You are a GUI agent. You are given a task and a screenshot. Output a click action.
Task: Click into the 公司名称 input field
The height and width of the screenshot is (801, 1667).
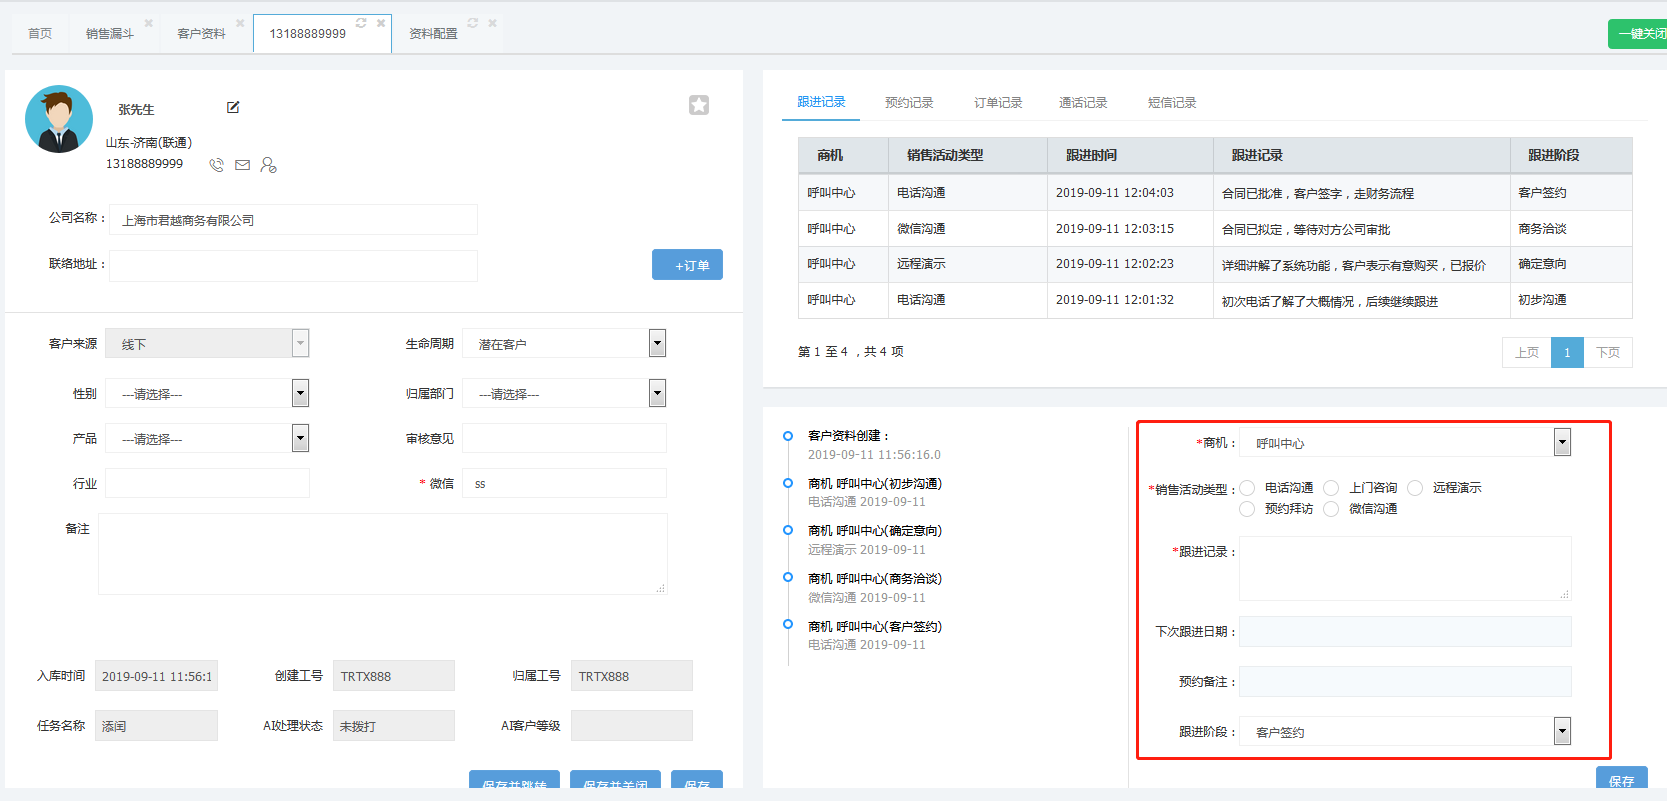coord(293,220)
